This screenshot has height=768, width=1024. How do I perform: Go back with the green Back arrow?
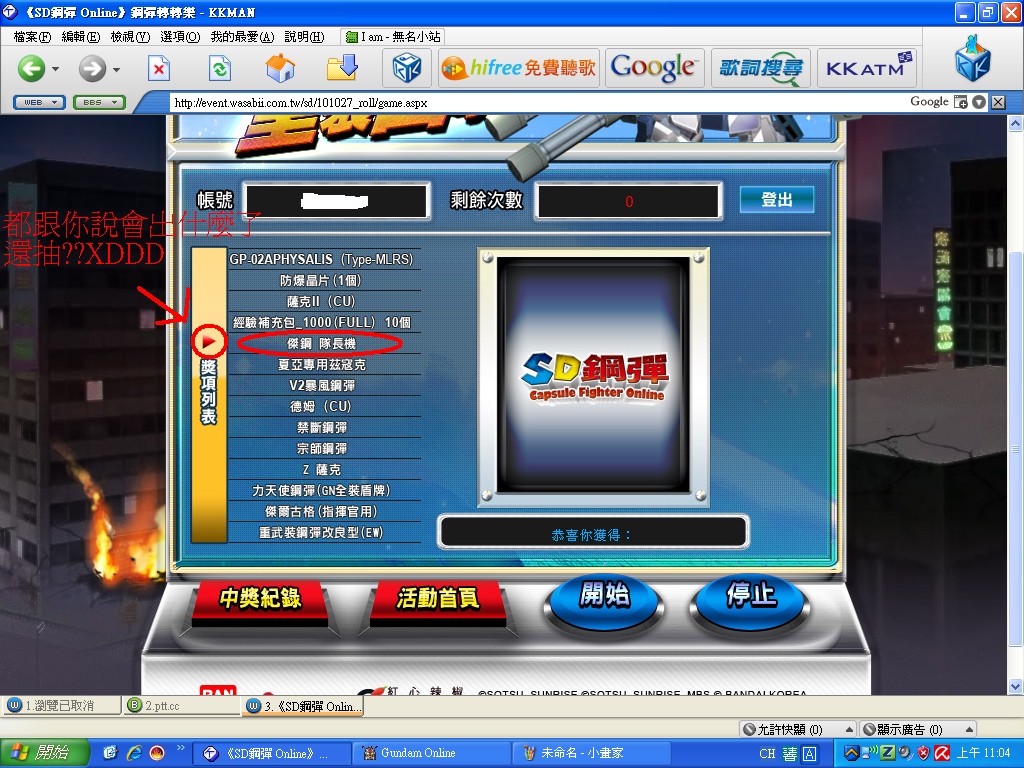click(x=31, y=68)
